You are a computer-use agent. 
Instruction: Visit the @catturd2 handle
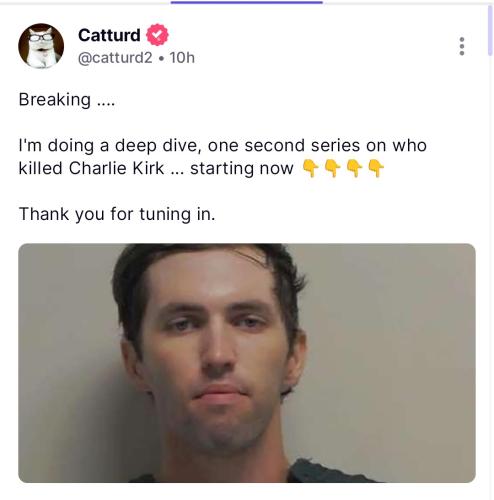pyautogui.click(x=115, y=58)
